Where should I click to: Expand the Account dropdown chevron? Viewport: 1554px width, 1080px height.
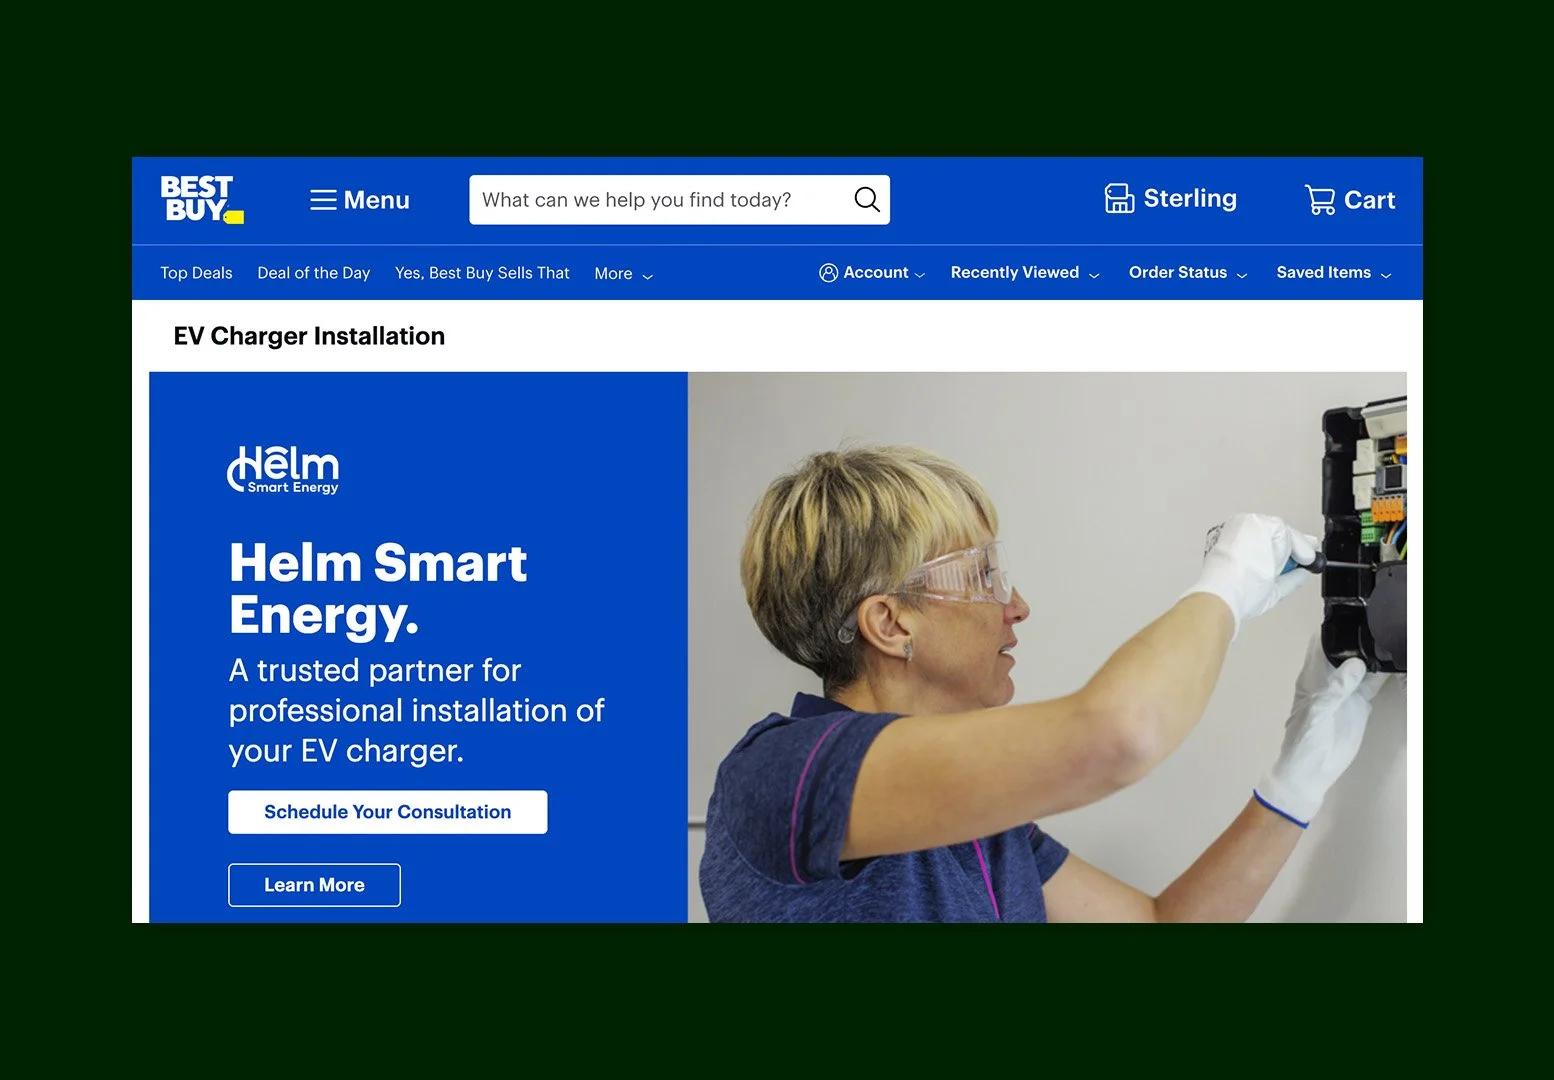pos(920,275)
